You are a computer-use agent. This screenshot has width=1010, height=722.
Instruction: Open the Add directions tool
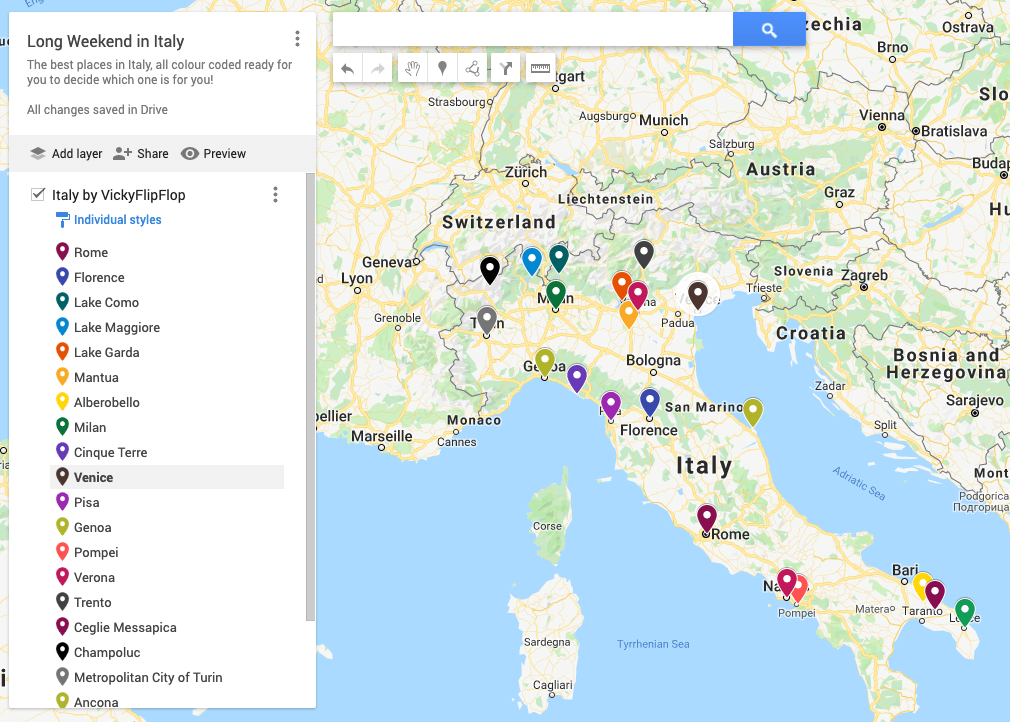point(506,67)
